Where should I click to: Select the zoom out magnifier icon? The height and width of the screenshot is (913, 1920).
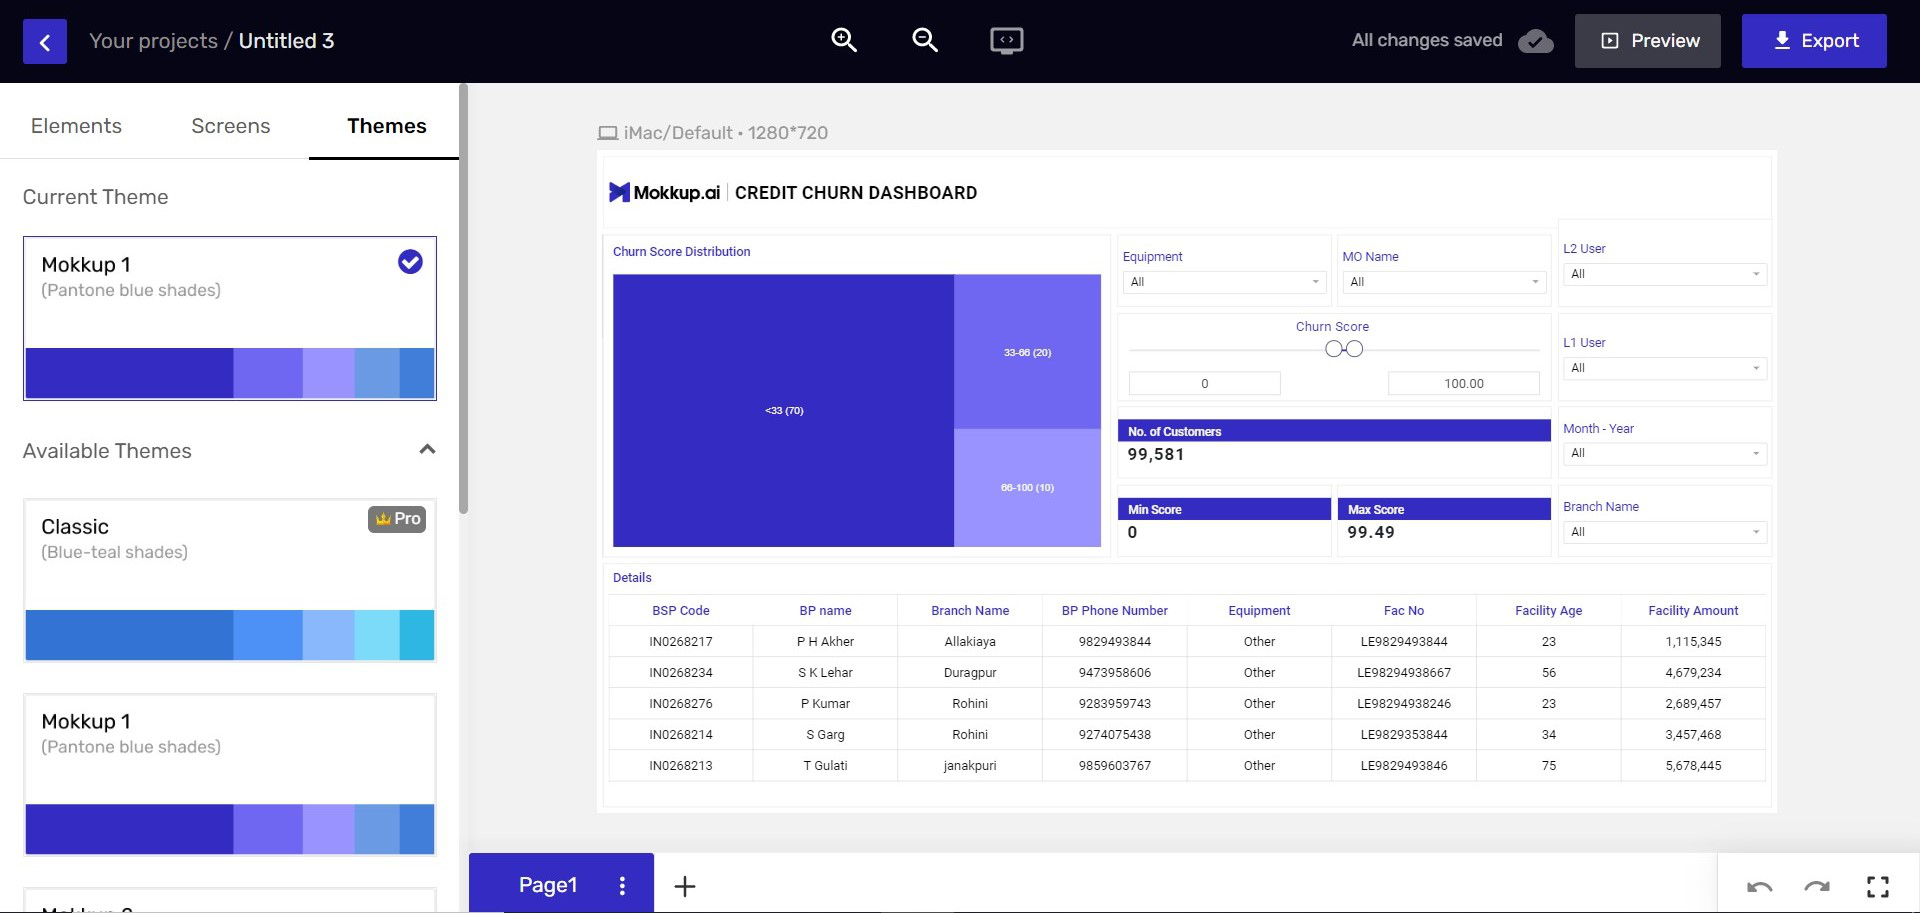click(x=924, y=40)
